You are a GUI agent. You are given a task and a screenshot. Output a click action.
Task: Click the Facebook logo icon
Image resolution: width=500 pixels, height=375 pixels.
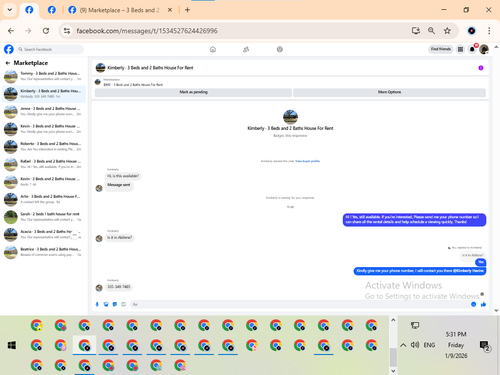click(9, 49)
